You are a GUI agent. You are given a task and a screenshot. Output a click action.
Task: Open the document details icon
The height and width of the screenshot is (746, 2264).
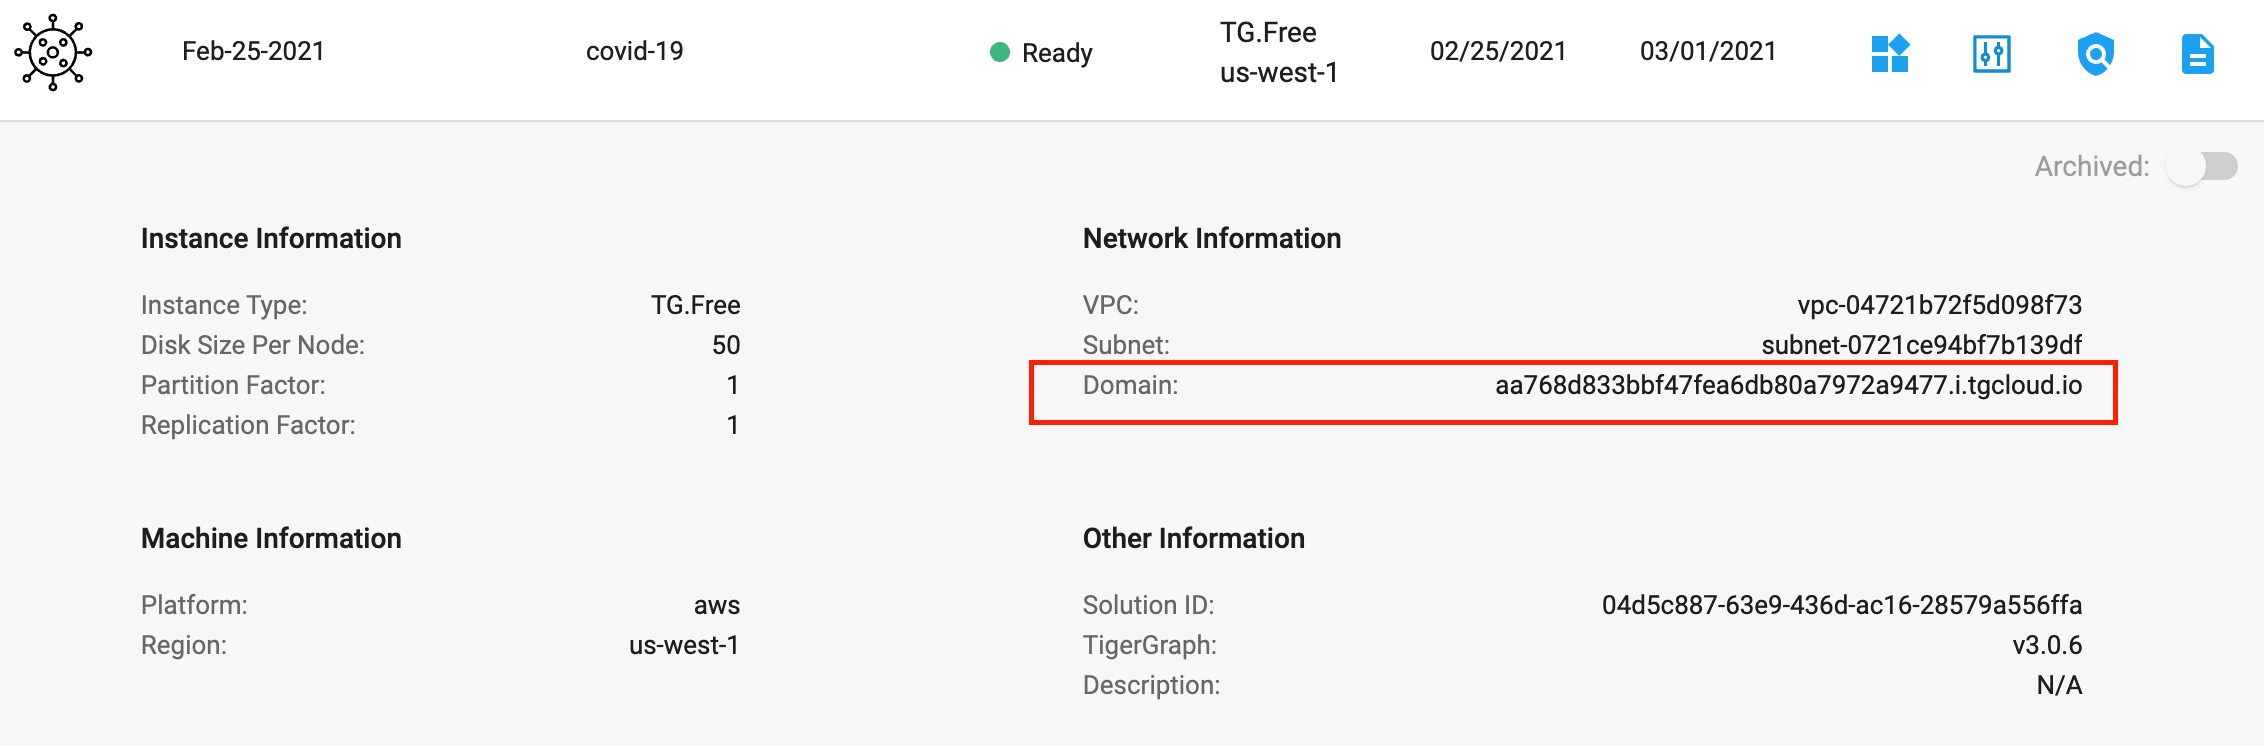2197,54
